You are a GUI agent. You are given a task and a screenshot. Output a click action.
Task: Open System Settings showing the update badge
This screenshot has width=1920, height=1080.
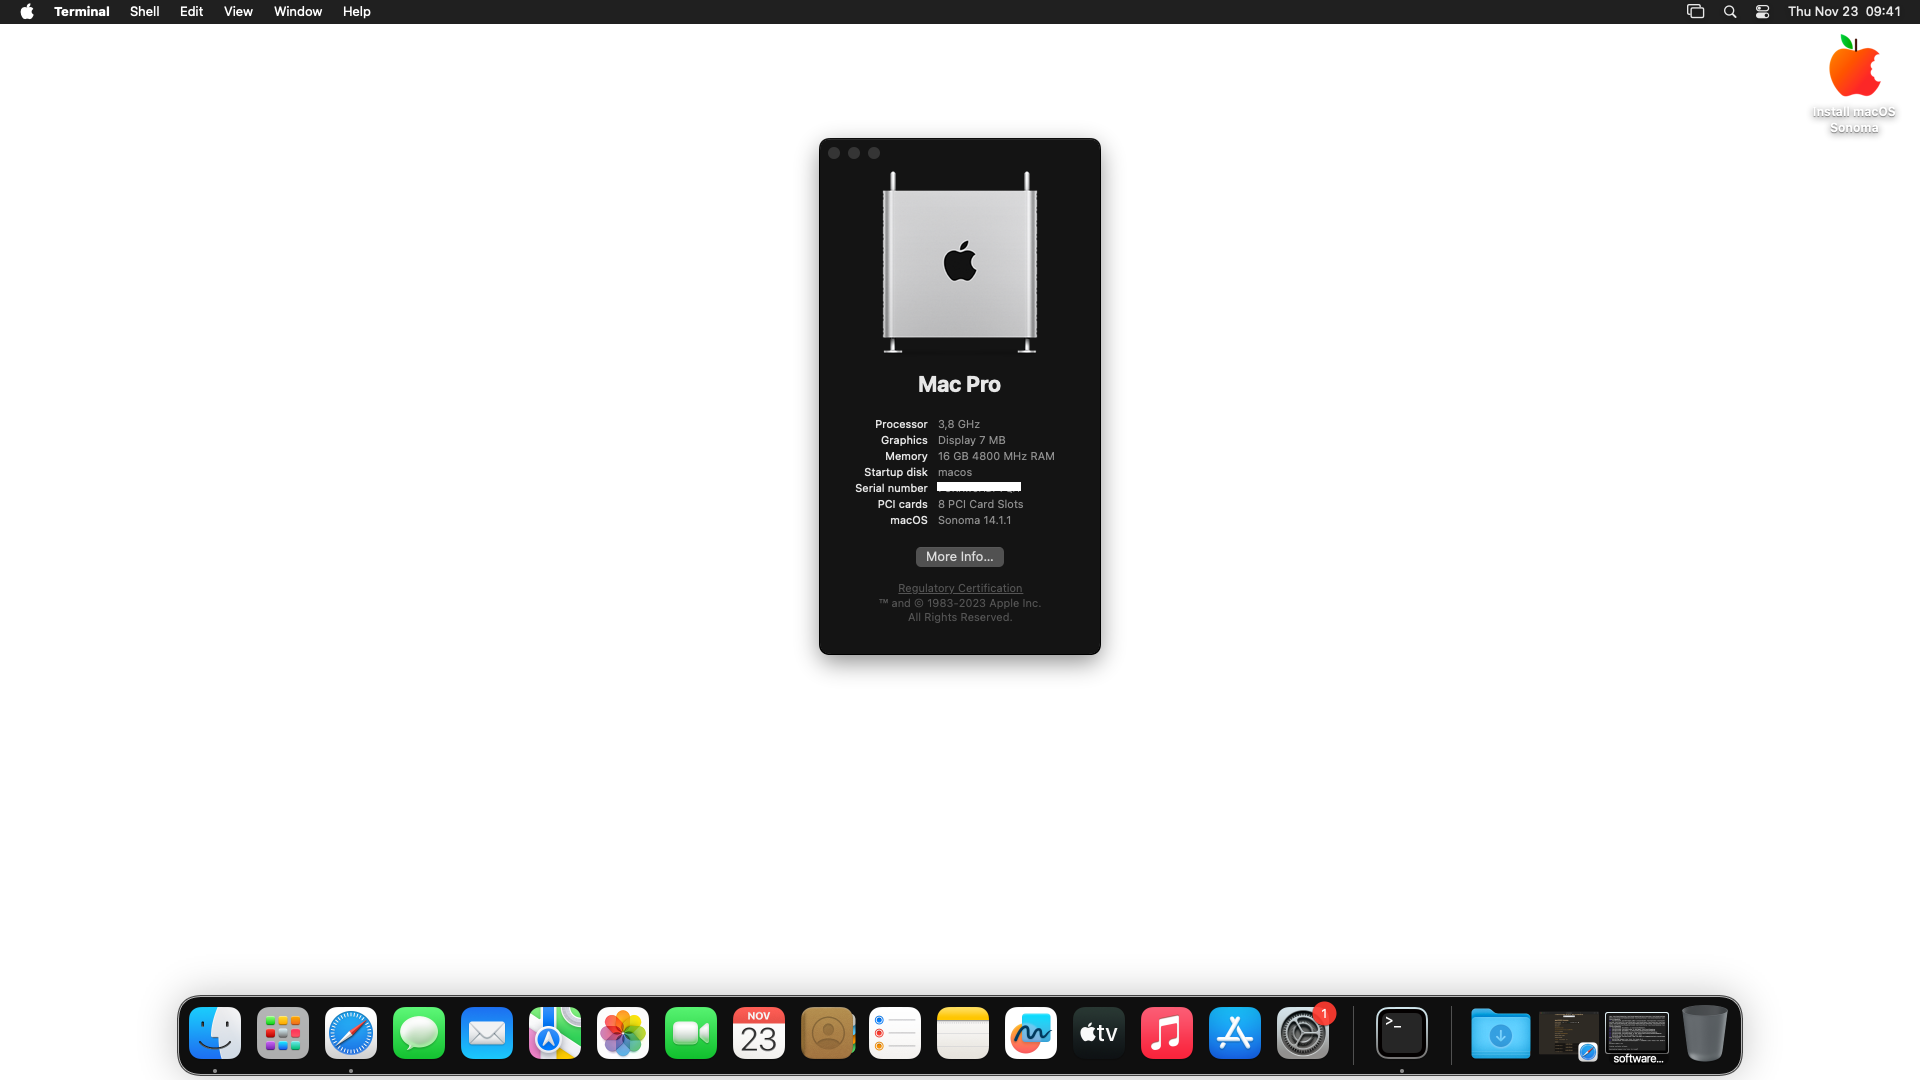tap(1301, 1033)
